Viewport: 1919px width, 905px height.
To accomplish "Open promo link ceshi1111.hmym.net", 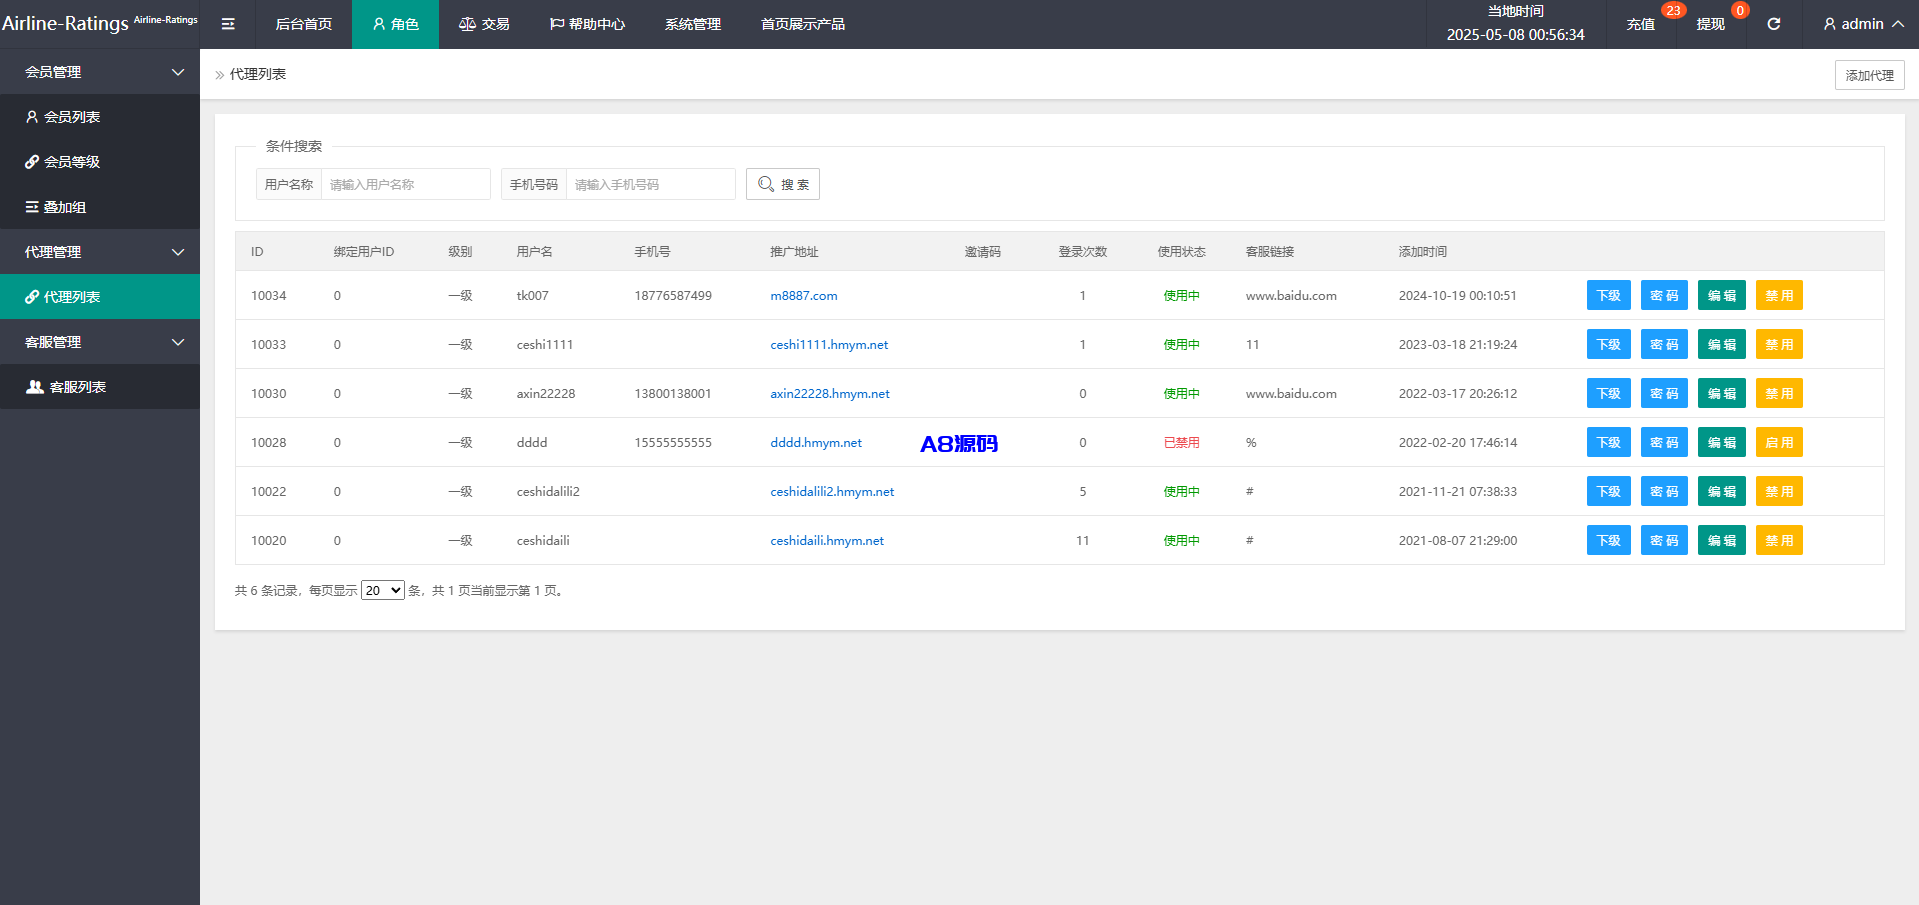I will 829,345.
